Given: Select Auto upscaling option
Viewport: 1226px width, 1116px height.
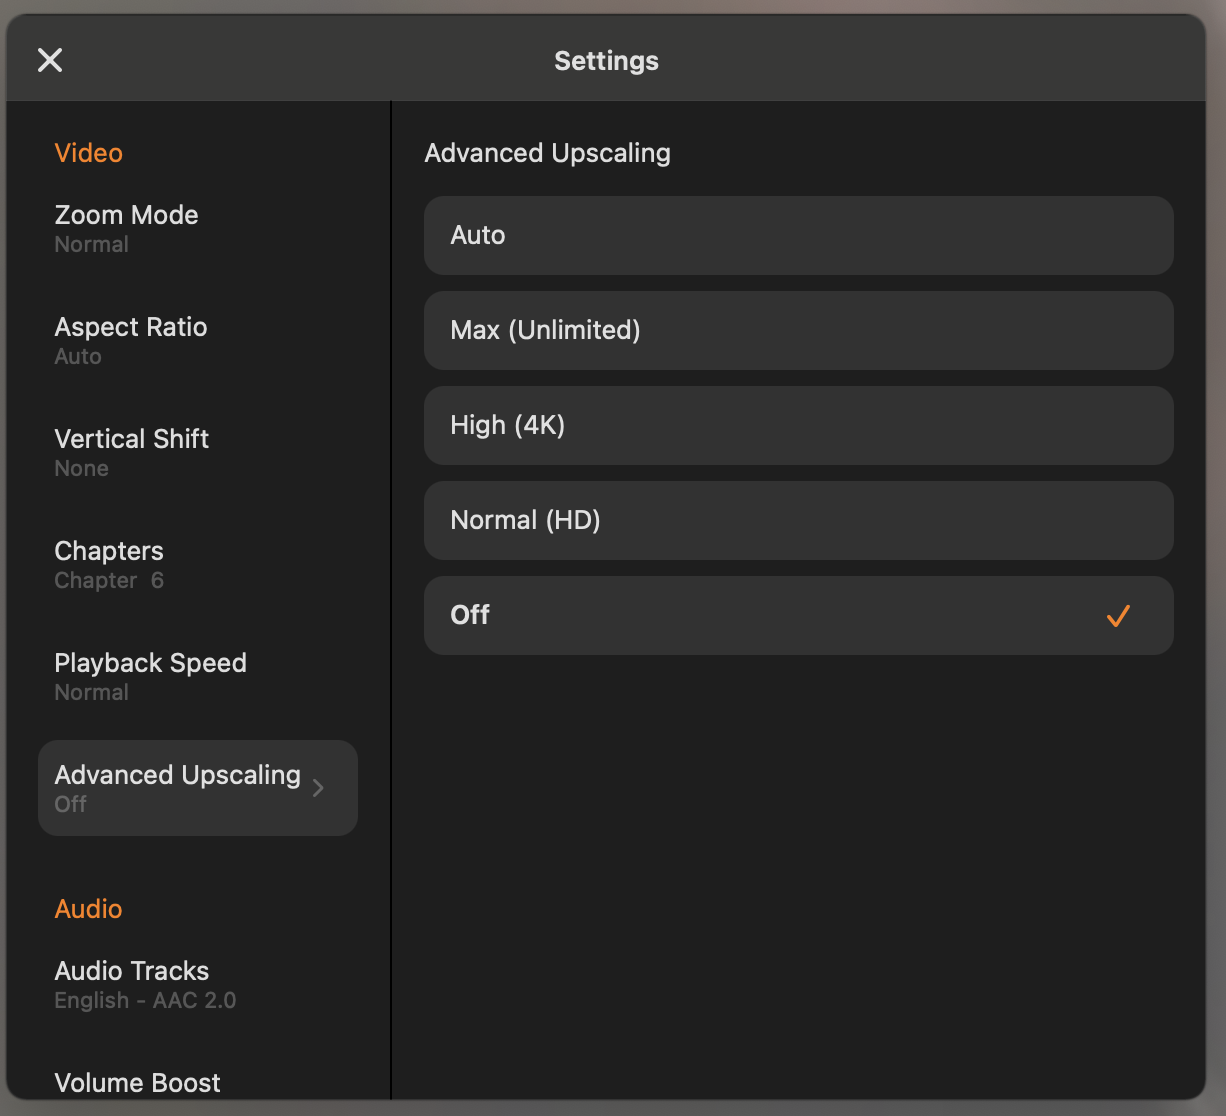Looking at the screenshot, I should (798, 235).
